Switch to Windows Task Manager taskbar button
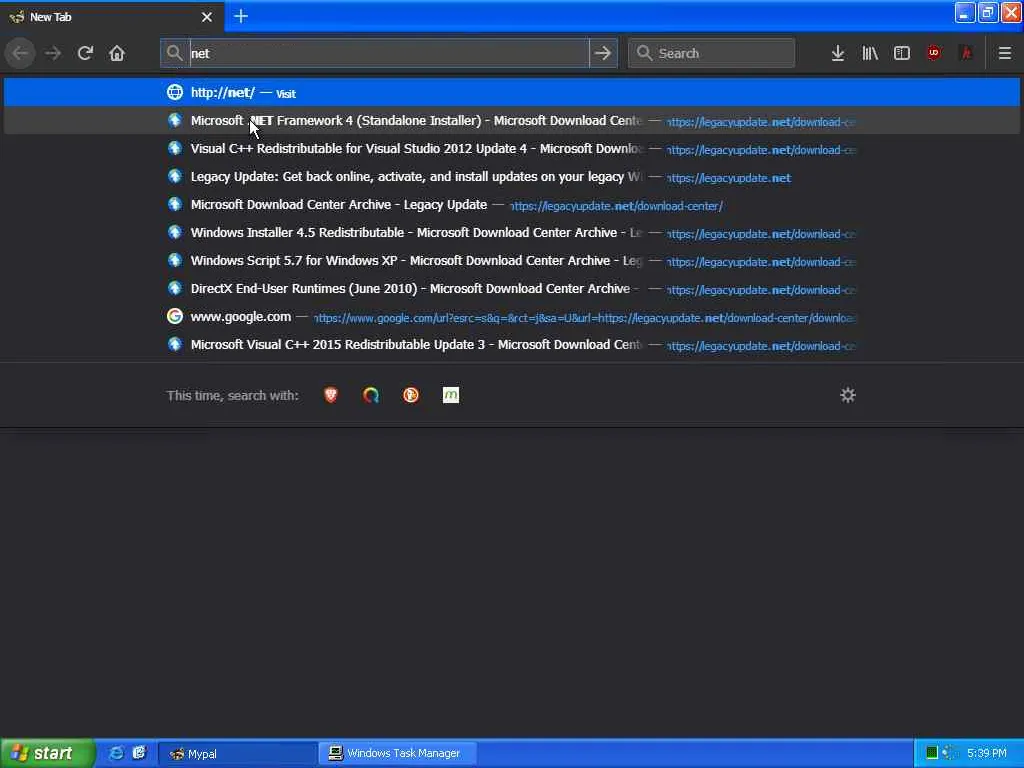This screenshot has height=768, width=1024. pos(397,754)
